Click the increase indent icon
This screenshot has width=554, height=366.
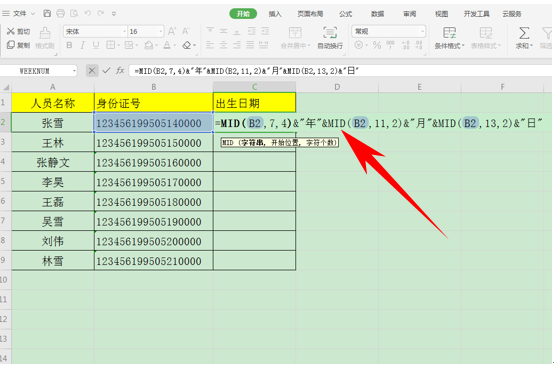265,31
